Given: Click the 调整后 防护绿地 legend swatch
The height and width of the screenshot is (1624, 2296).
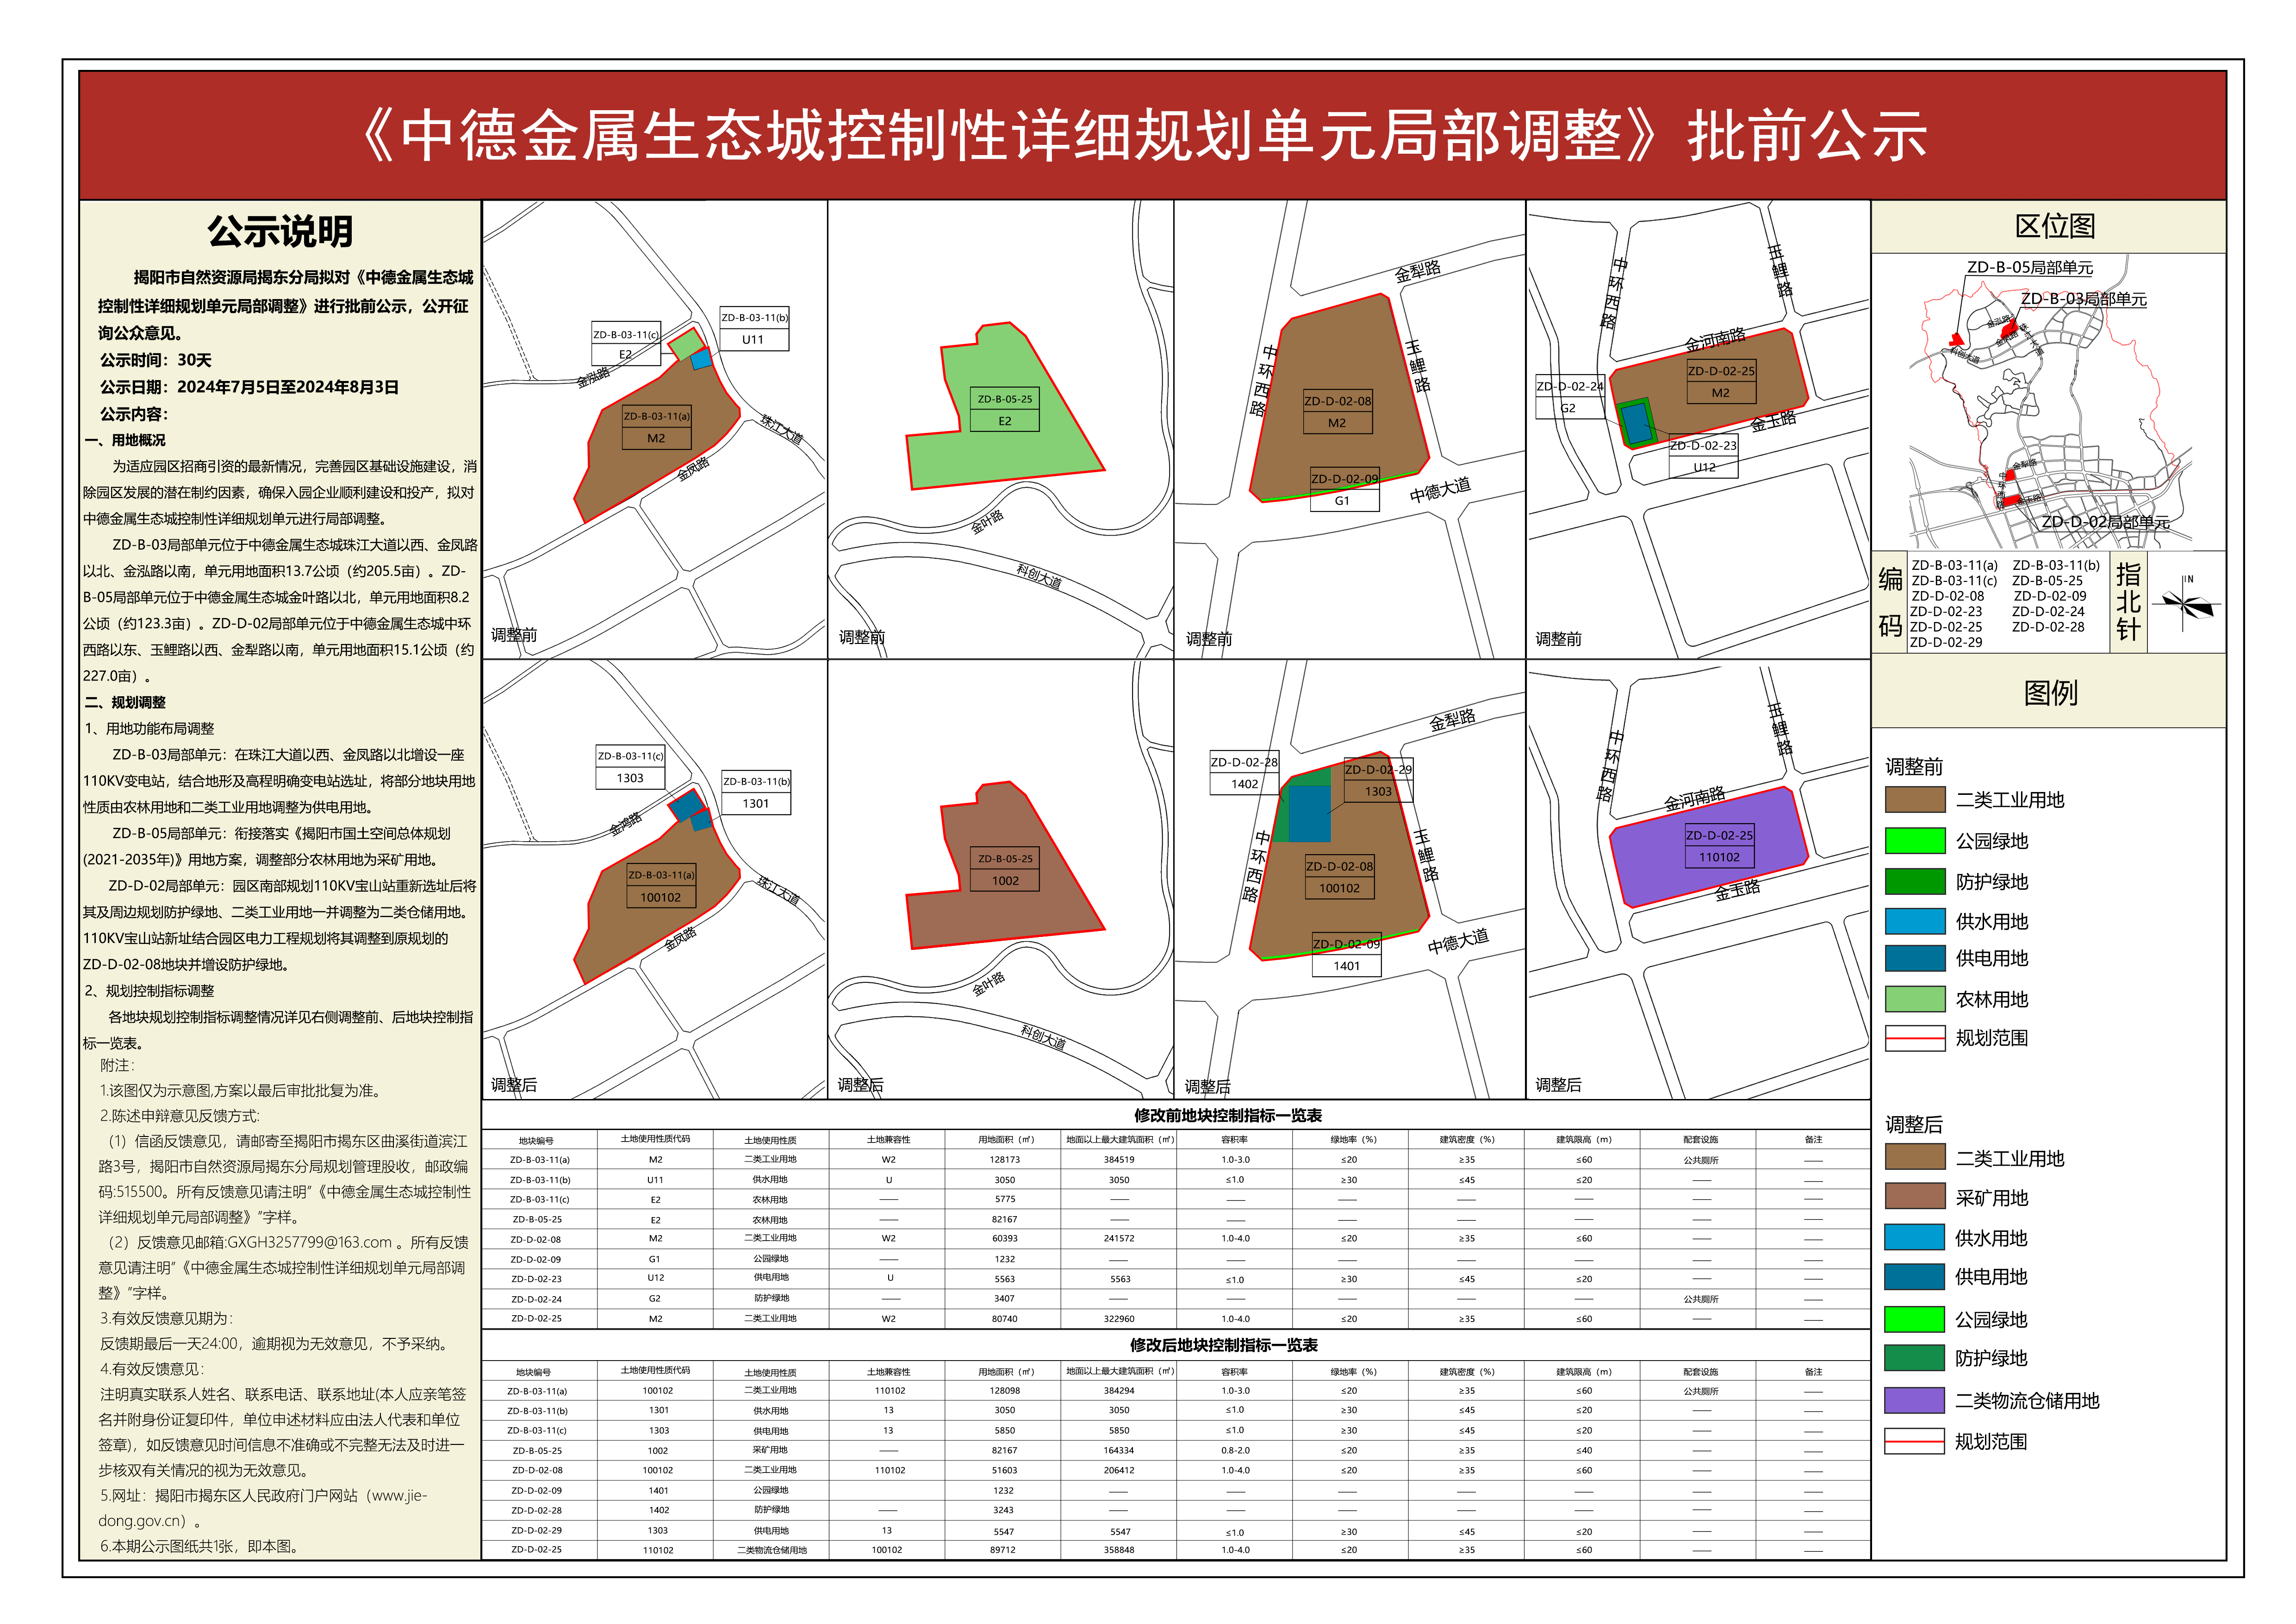Looking at the screenshot, I should (x=1914, y=1358).
